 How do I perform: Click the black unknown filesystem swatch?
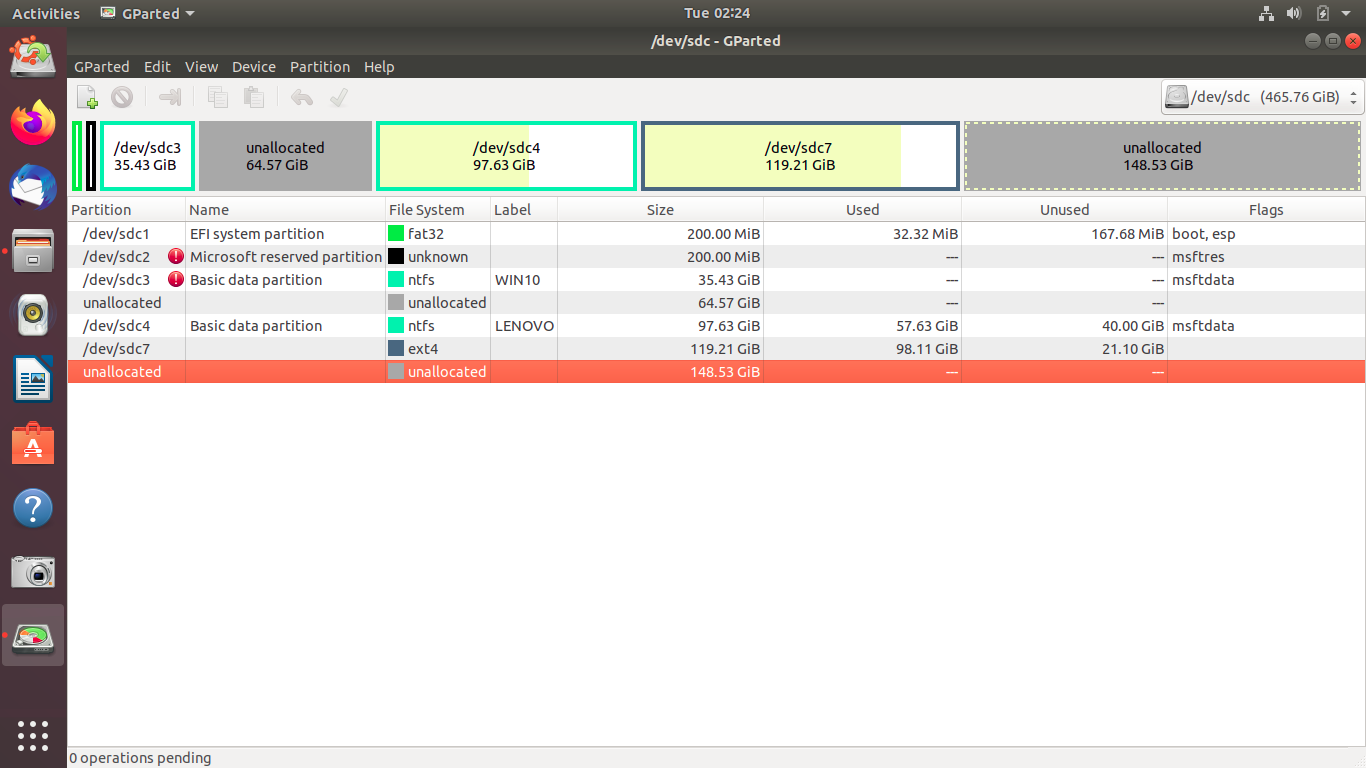pos(396,256)
